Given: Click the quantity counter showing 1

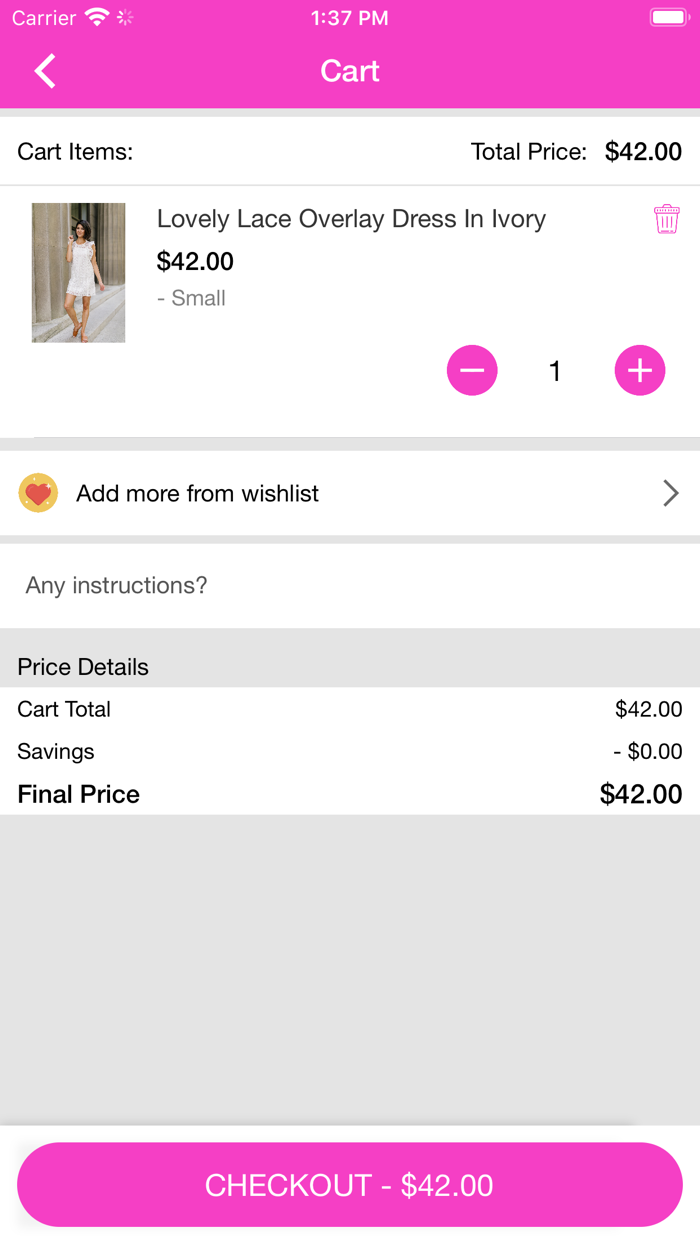Looking at the screenshot, I should pyautogui.click(x=554, y=370).
